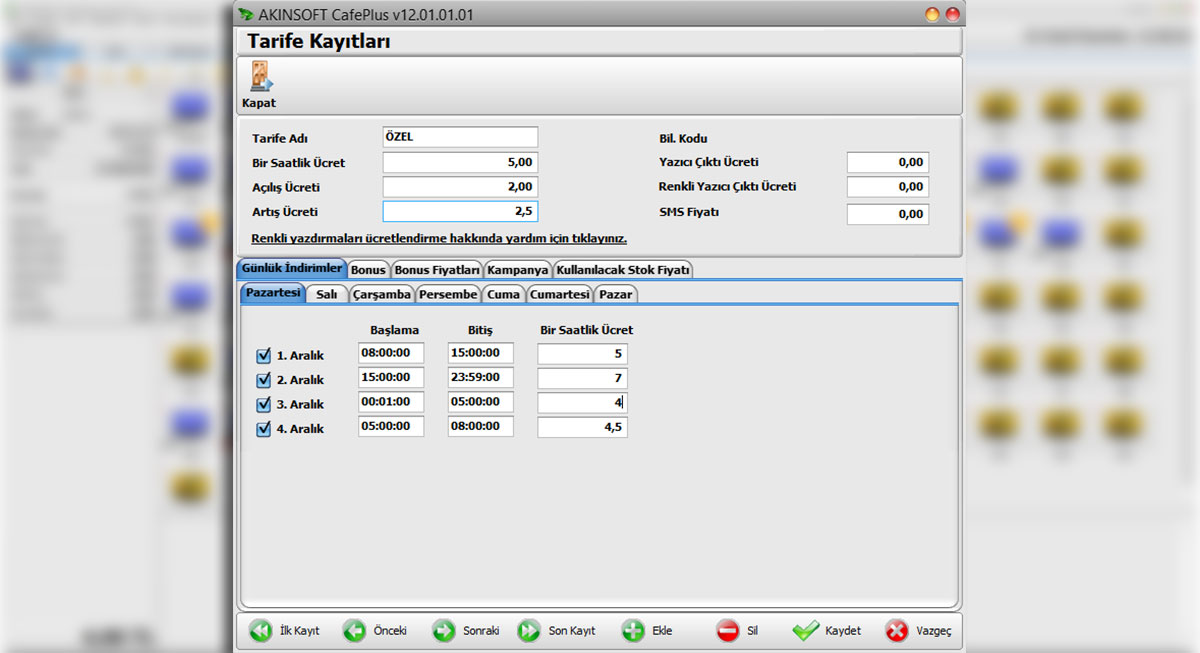The height and width of the screenshot is (653, 1200).
Task: Jump to first record with İlk Kayıt arrow
Action: click(262, 631)
